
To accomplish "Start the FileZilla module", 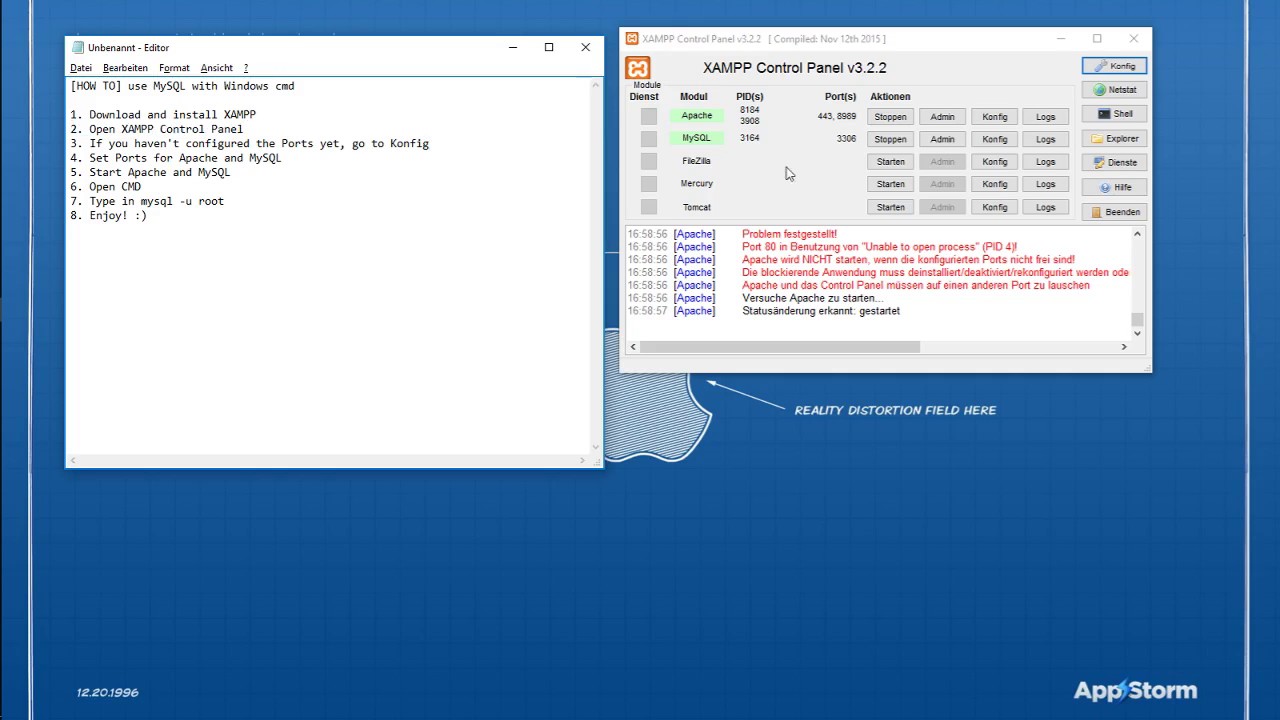I will [x=890, y=162].
